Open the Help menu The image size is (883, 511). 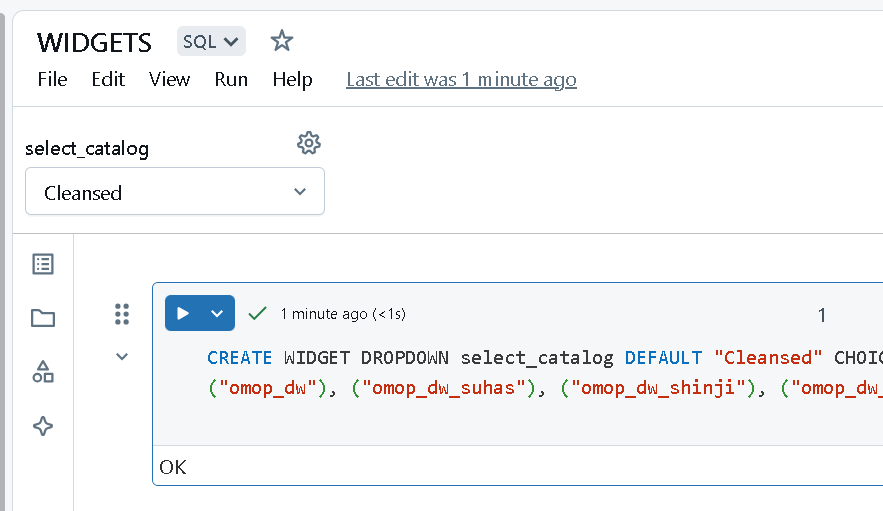(292, 79)
